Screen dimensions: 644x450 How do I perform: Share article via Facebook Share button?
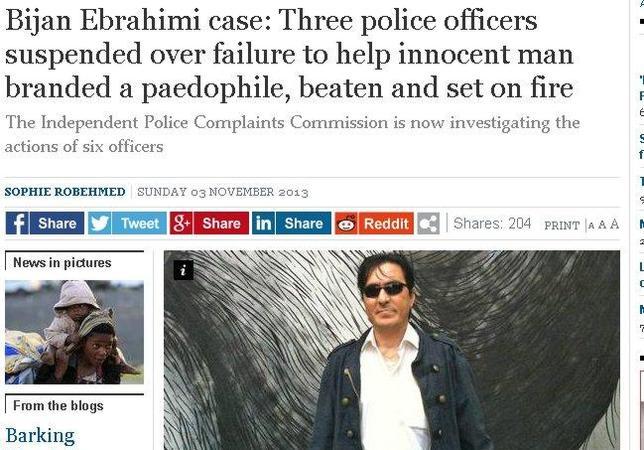tap(57, 223)
